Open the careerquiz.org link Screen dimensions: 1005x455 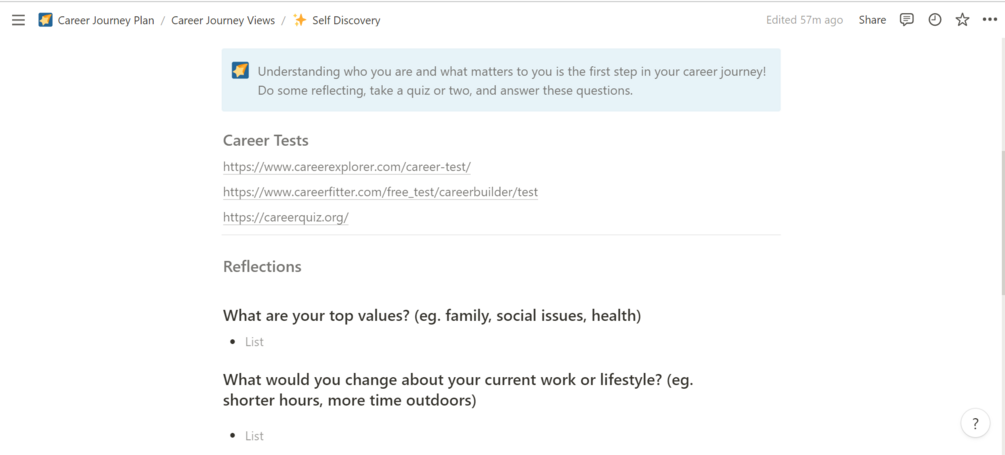[x=286, y=217]
